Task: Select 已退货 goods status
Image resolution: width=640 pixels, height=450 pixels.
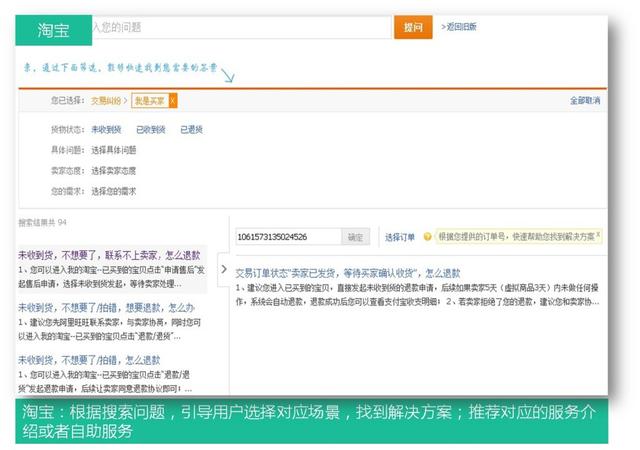Action: [191, 130]
